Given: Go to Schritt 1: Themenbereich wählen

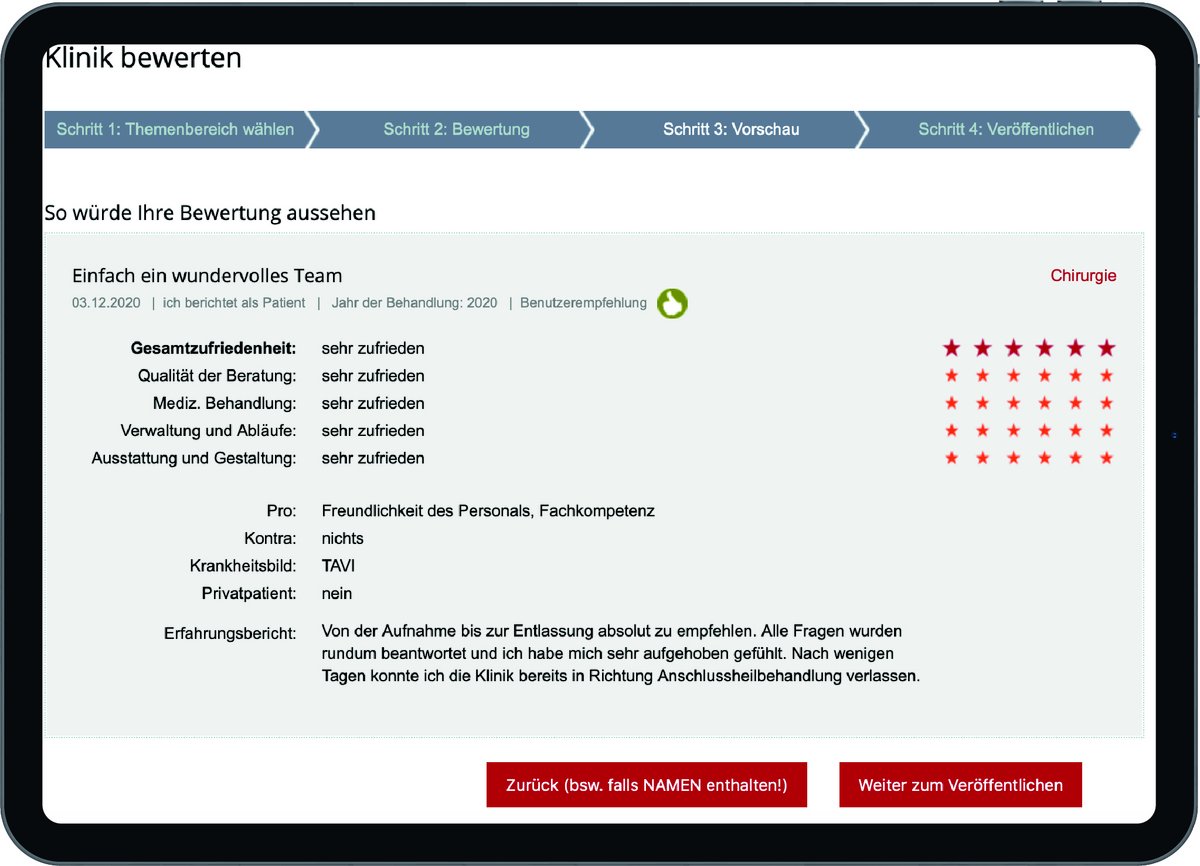Looking at the screenshot, I should click(x=175, y=129).
